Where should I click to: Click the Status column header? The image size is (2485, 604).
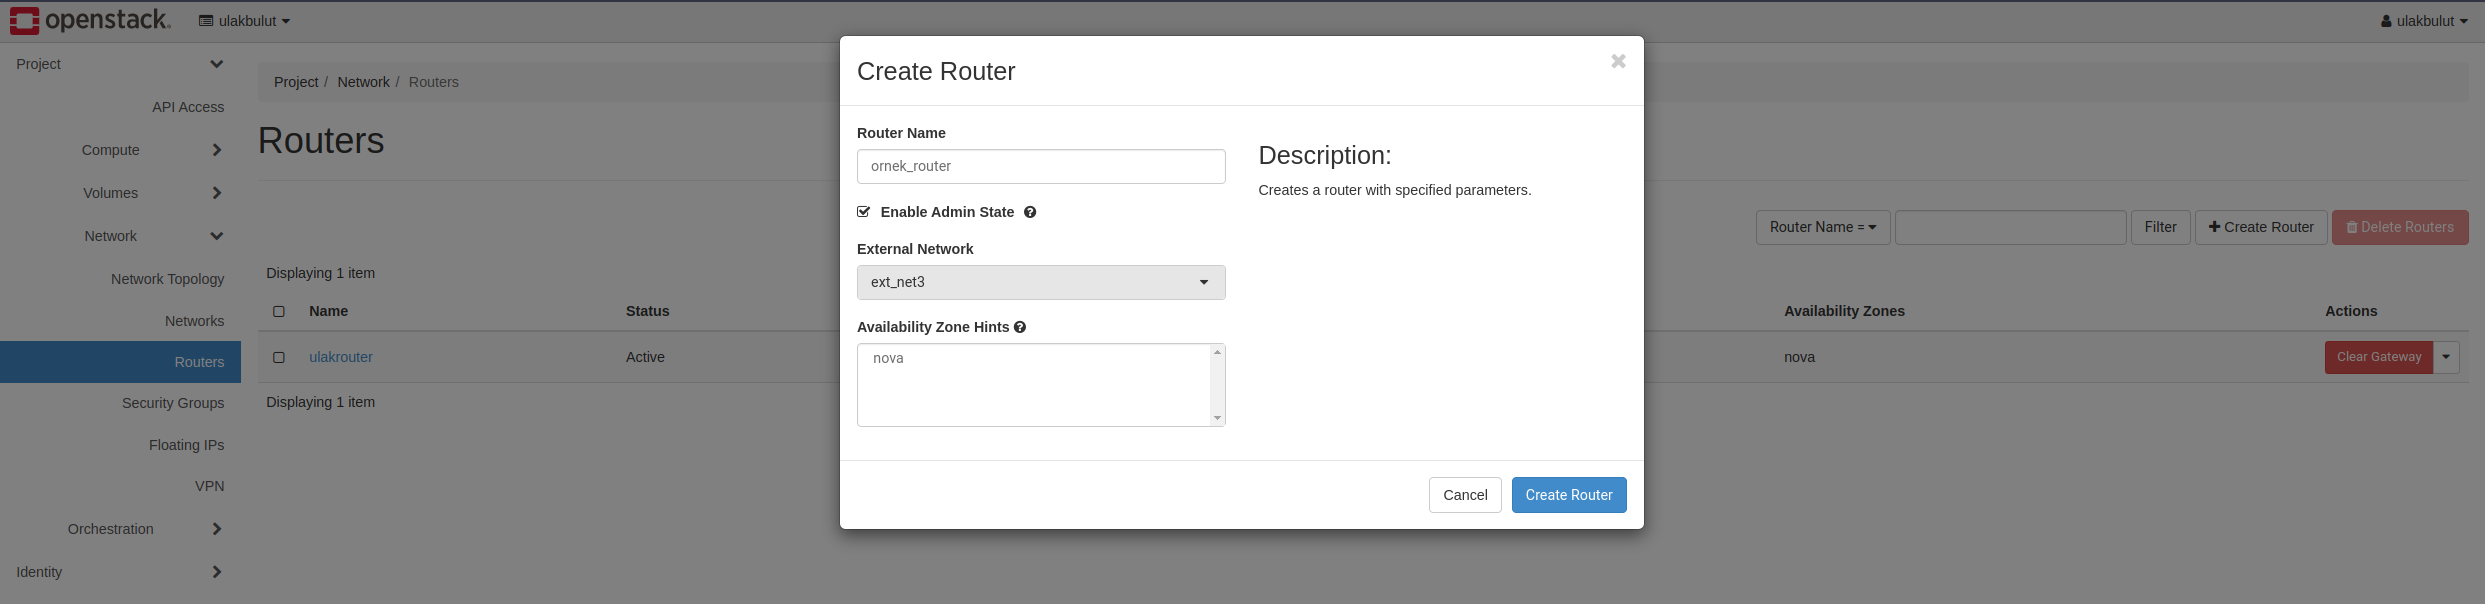click(648, 311)
